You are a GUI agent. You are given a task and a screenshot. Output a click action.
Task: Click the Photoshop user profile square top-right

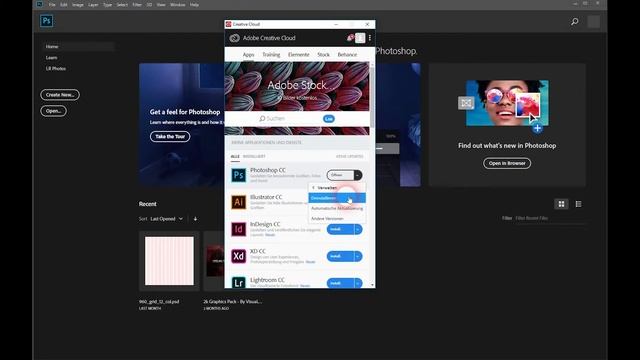593,21
